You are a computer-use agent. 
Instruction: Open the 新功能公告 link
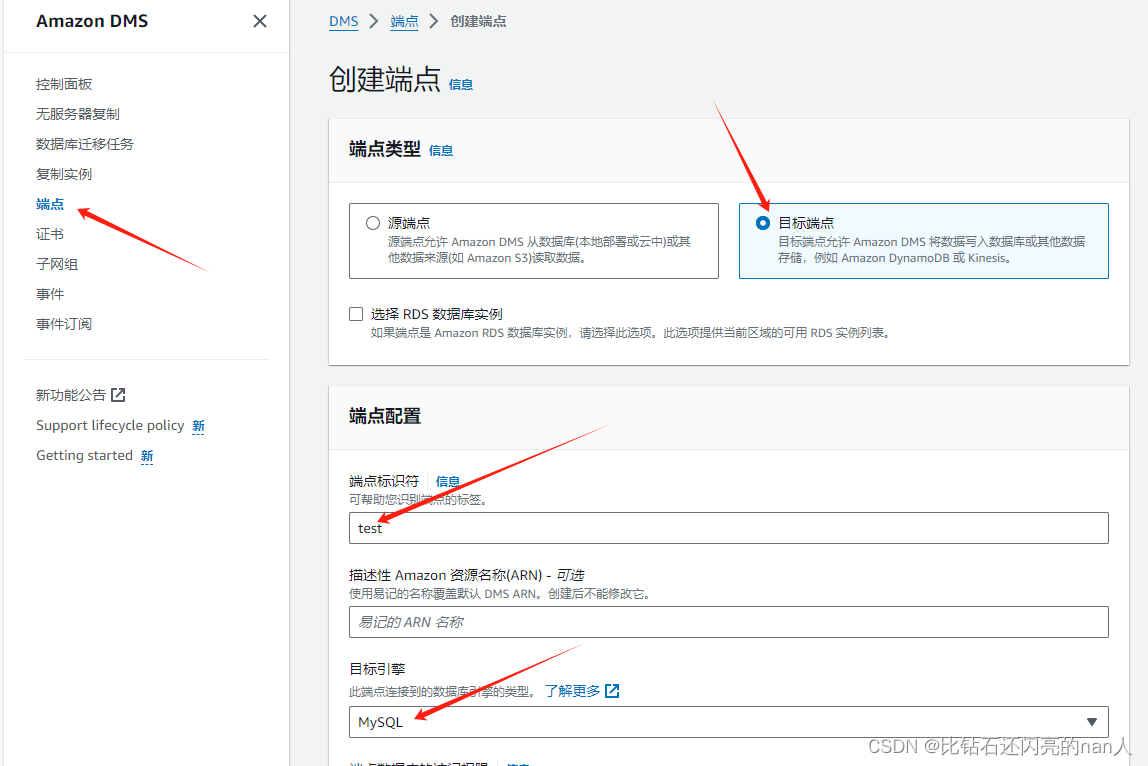coord(71,395)
